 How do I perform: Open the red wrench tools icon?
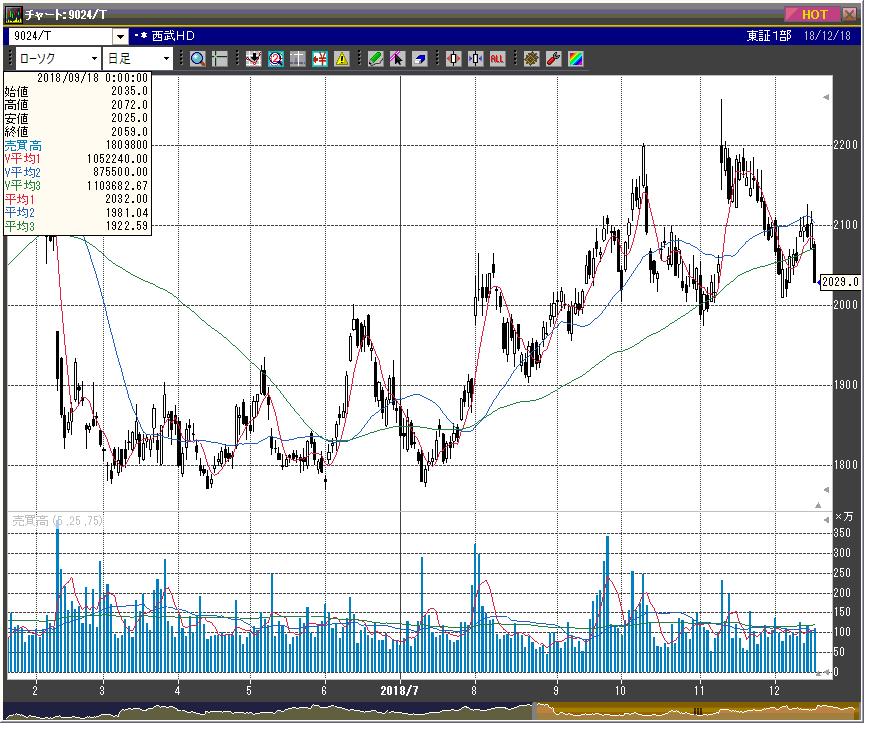(553, 59)
